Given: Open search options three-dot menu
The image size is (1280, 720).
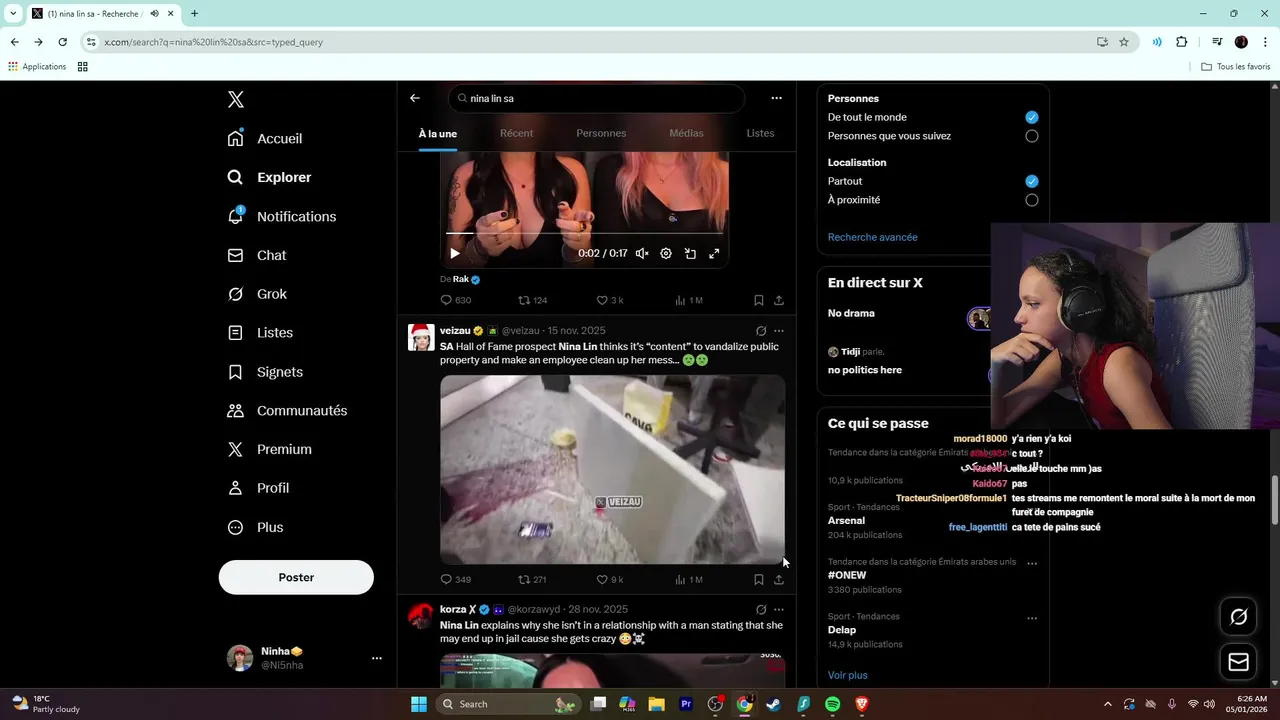Looking at the screenshot, I should click(x=776, y=98).
